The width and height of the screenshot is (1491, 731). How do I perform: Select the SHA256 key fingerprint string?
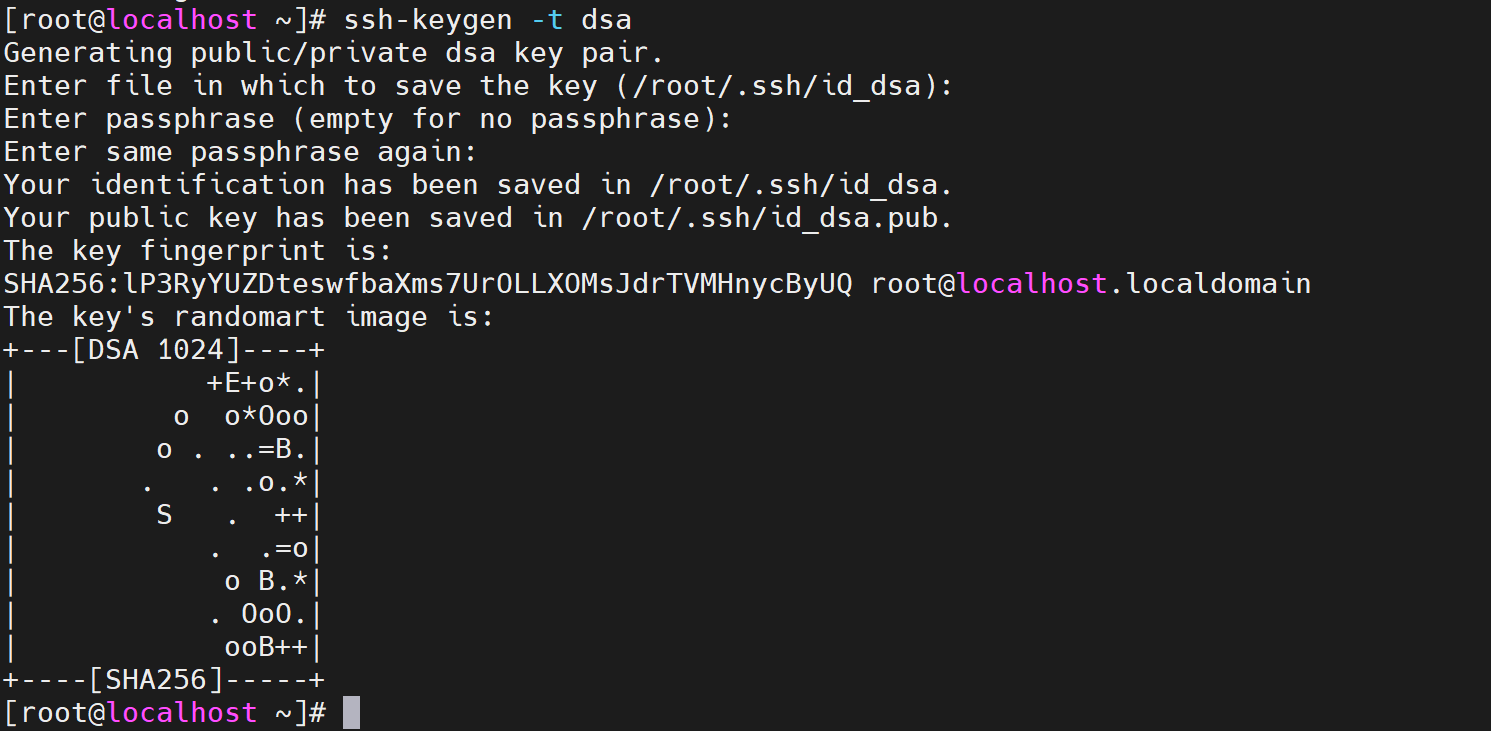click(428, 284)
